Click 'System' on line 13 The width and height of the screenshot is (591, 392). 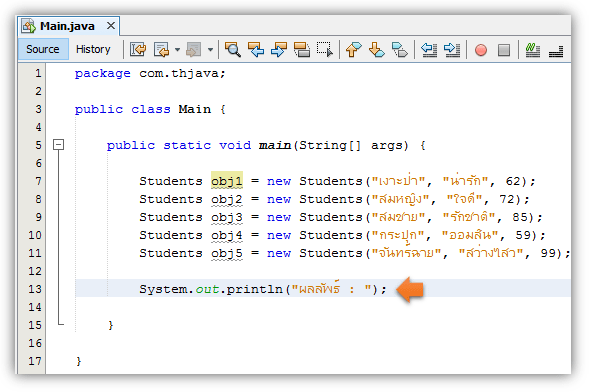click(163, 289)
